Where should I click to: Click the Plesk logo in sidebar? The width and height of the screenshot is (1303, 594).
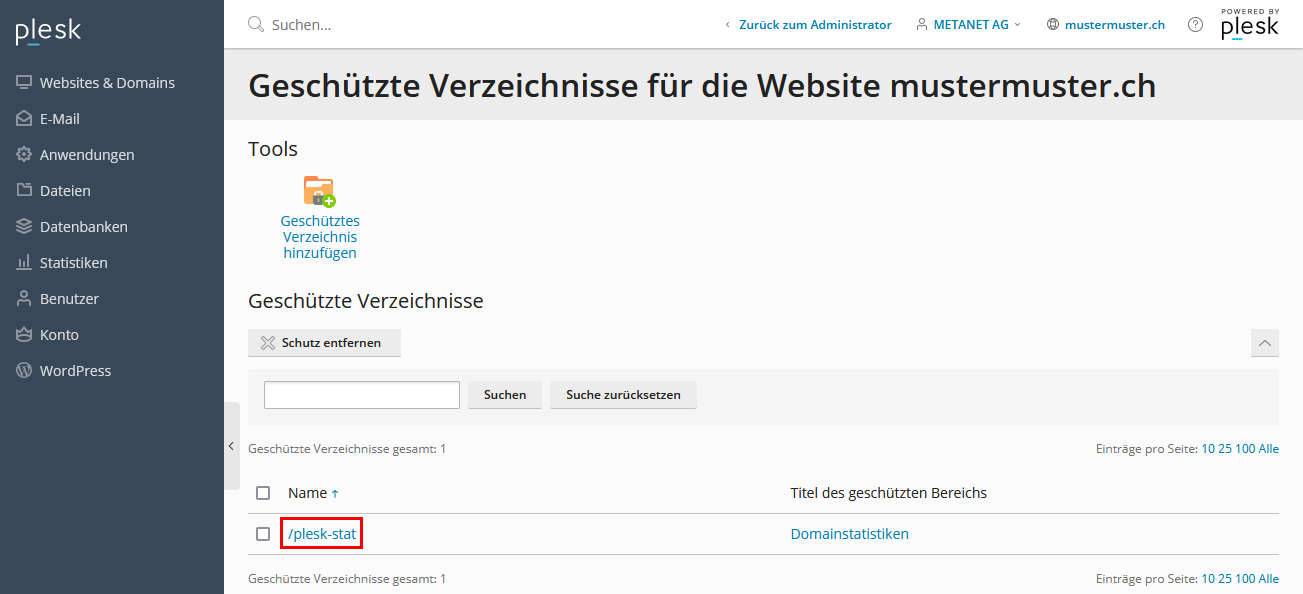48,32
